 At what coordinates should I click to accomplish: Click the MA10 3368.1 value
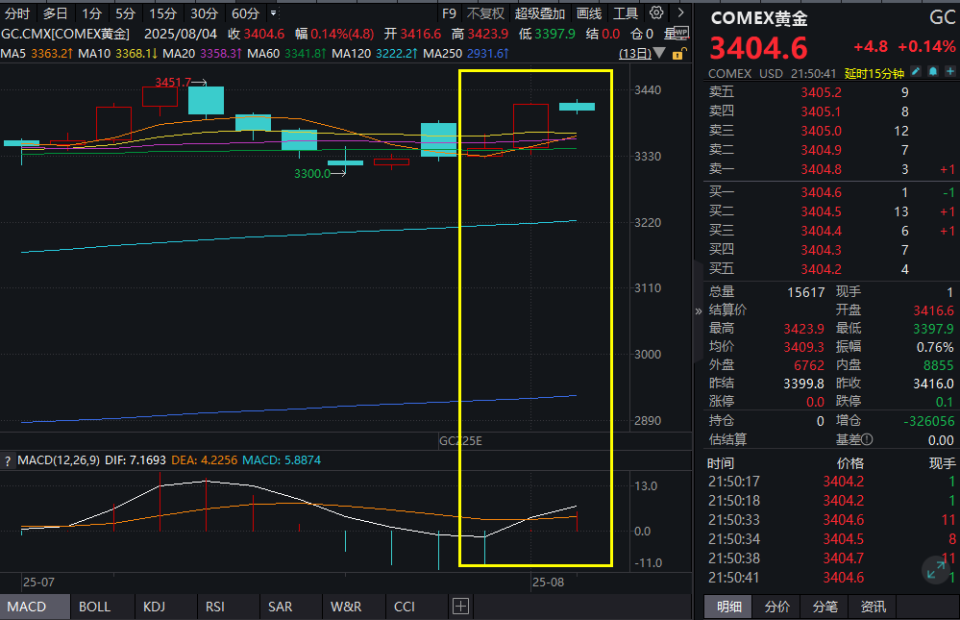coord(137,54)
